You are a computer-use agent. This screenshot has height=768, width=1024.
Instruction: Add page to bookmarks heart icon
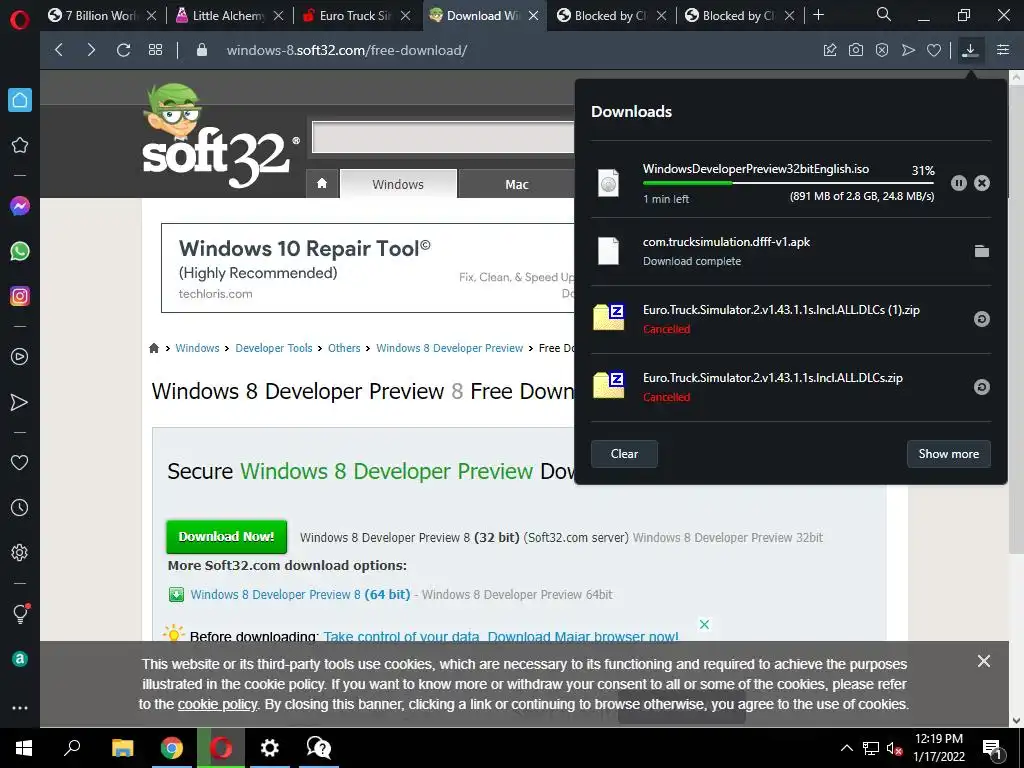click(934, 50)
